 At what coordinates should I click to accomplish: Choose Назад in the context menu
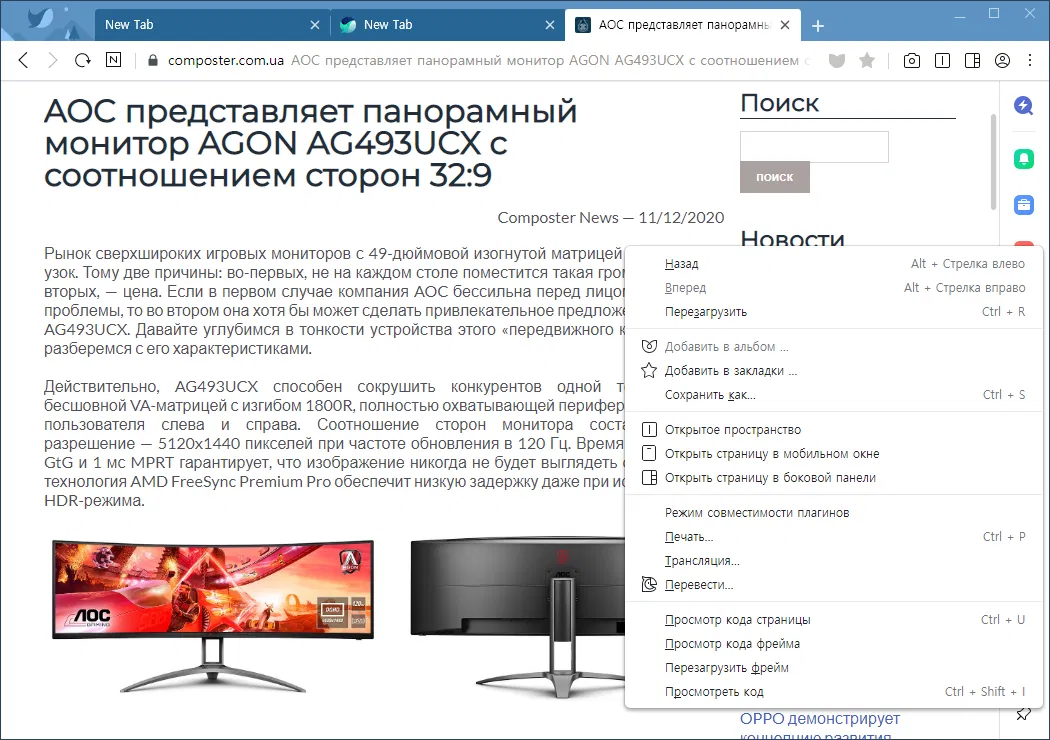833,264
